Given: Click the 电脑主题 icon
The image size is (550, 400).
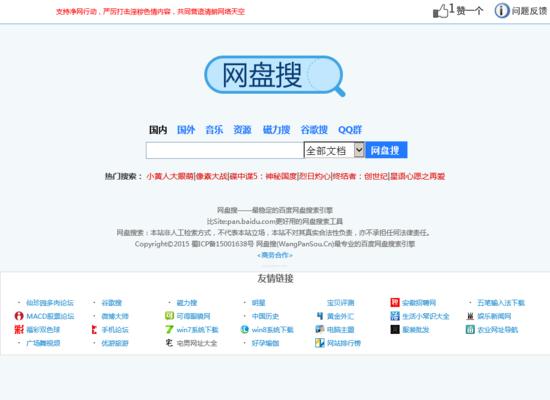Looking at the screenshot, I should coord(320,329).
